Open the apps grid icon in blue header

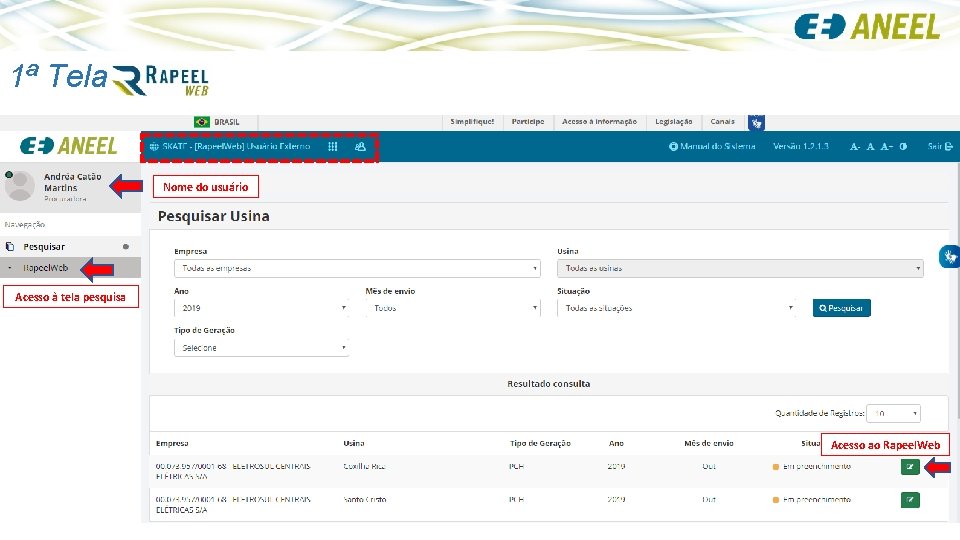click(332, 146)
